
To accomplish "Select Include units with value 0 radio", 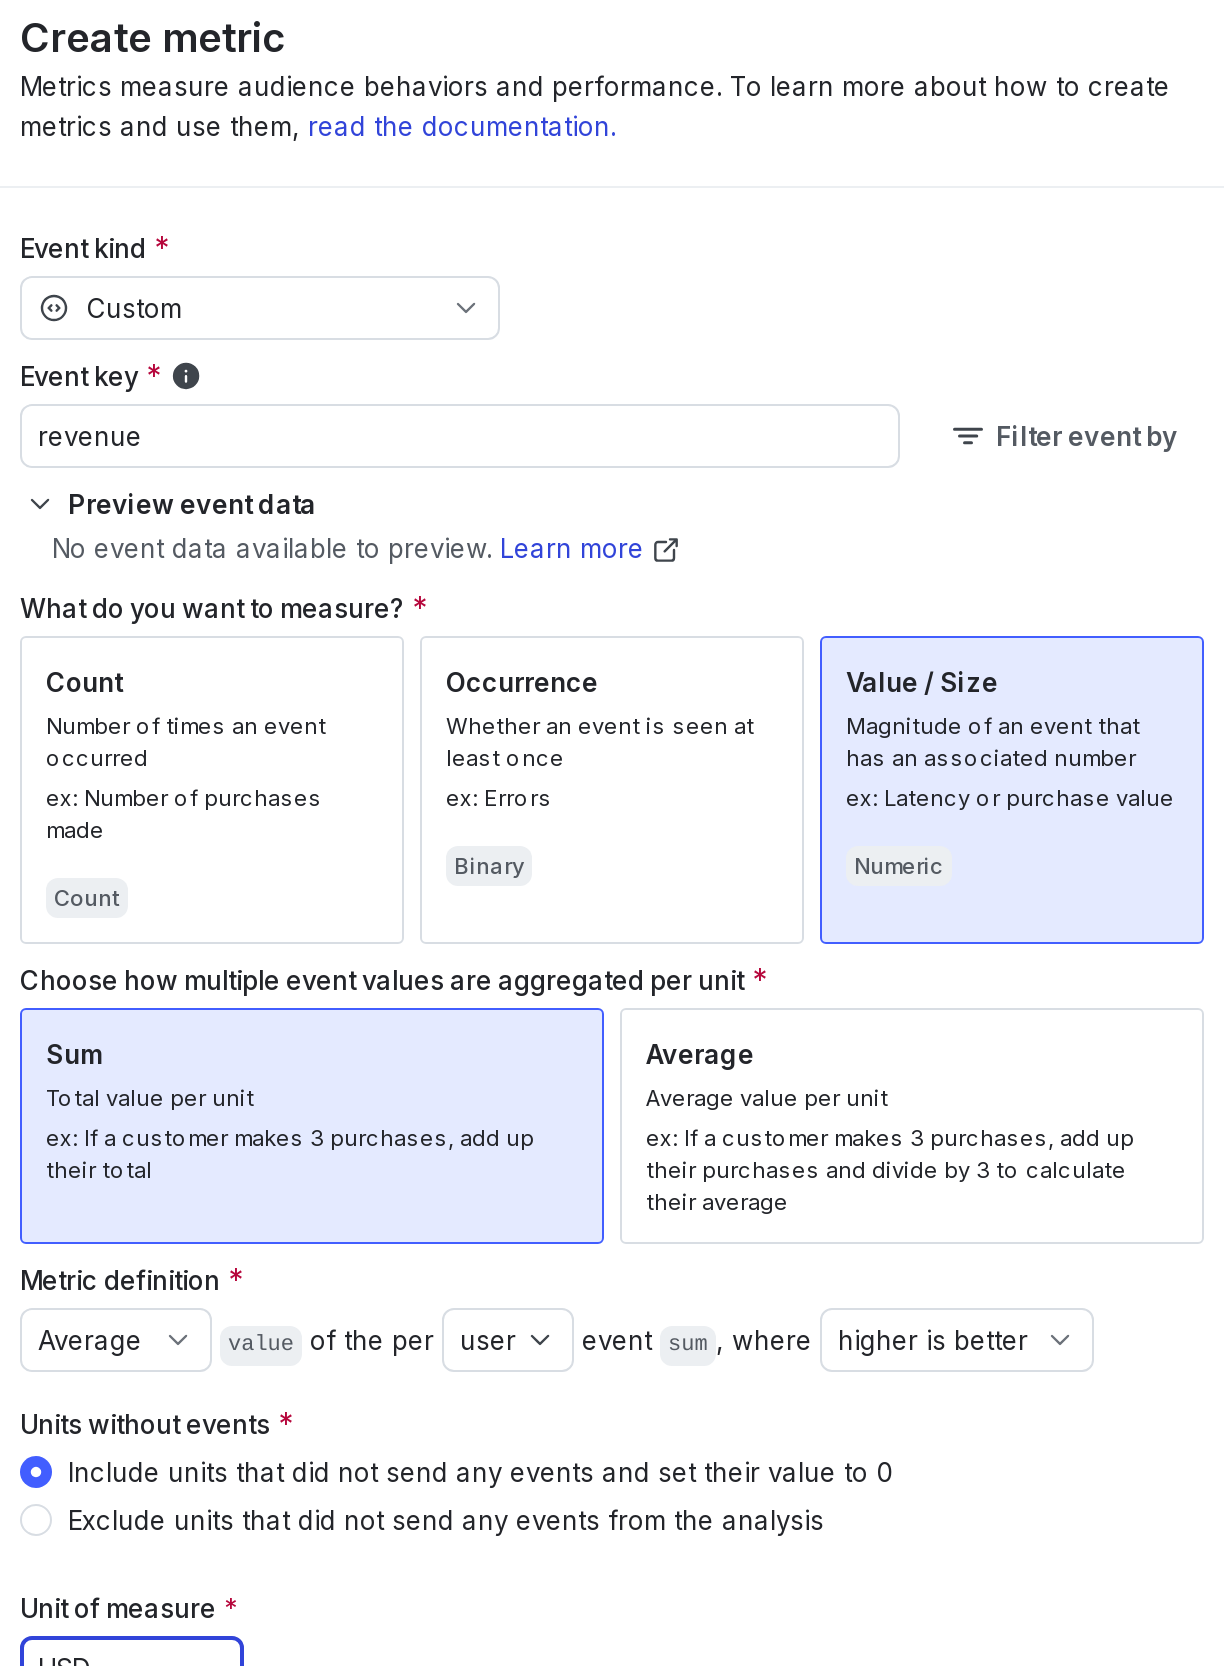I will 36,1472.
